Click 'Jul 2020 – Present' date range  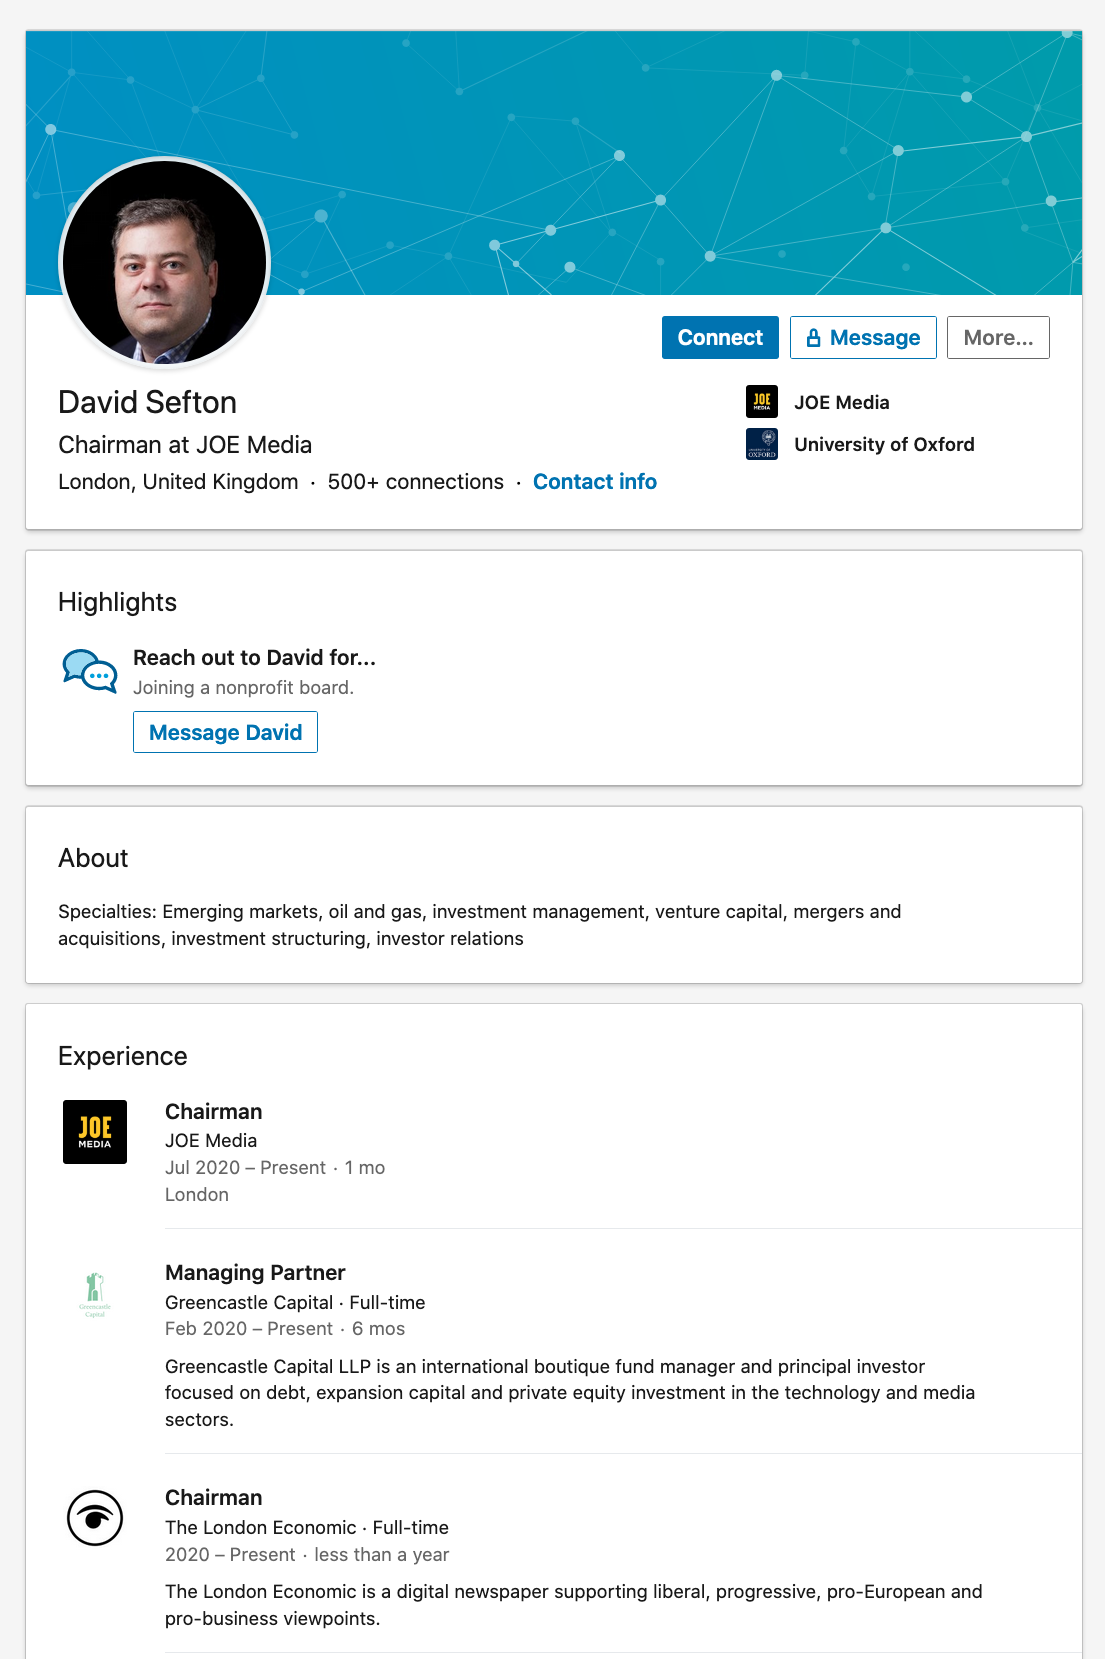[x=245, y=1168]
